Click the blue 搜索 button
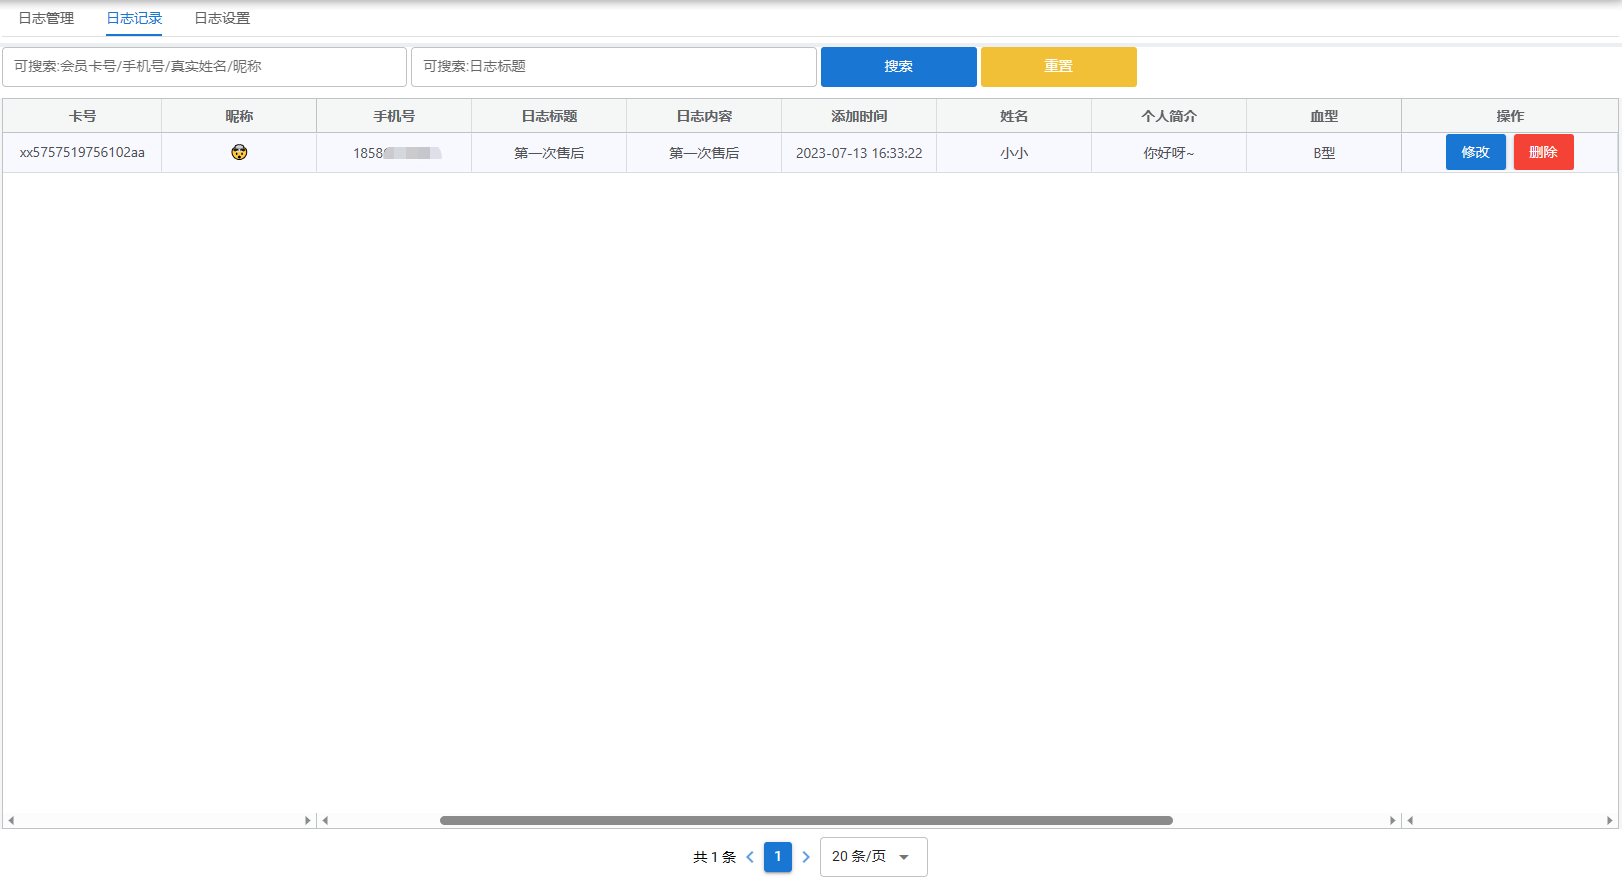Image resolution: width=1622 pixels, height=886 pixels. [899, 67]
